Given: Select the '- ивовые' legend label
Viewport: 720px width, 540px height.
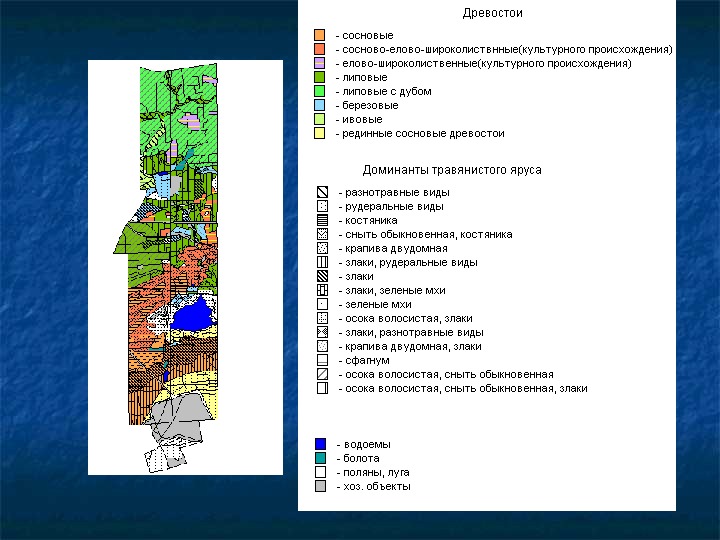Looking at the screenshot, I should [359, 119].
